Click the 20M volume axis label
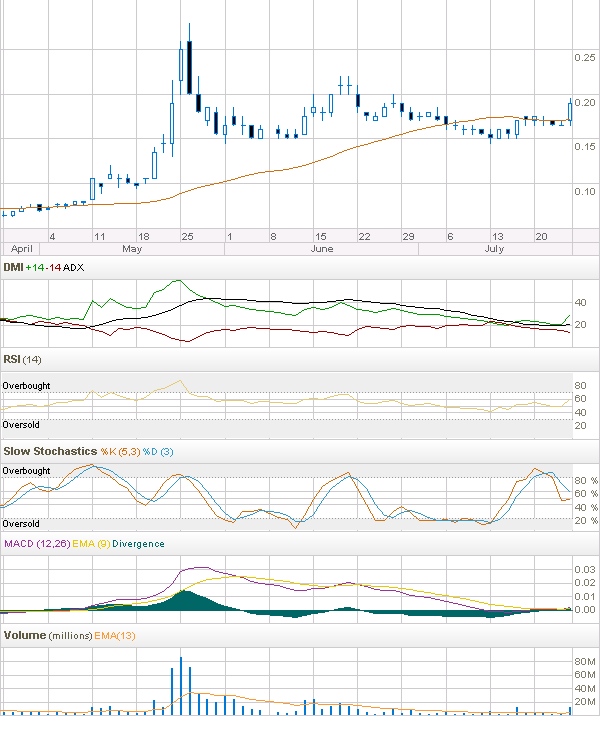Viewport: 600px width, 740px height. point(585,702)
